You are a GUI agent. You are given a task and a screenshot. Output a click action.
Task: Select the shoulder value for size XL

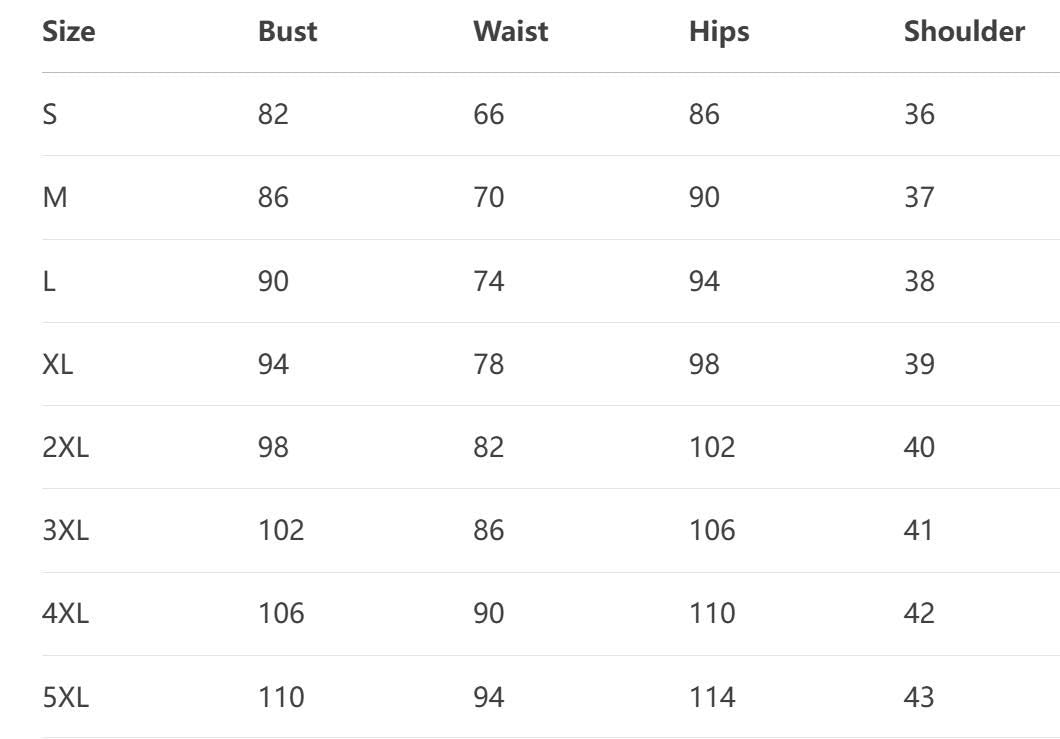pos(919,364)
